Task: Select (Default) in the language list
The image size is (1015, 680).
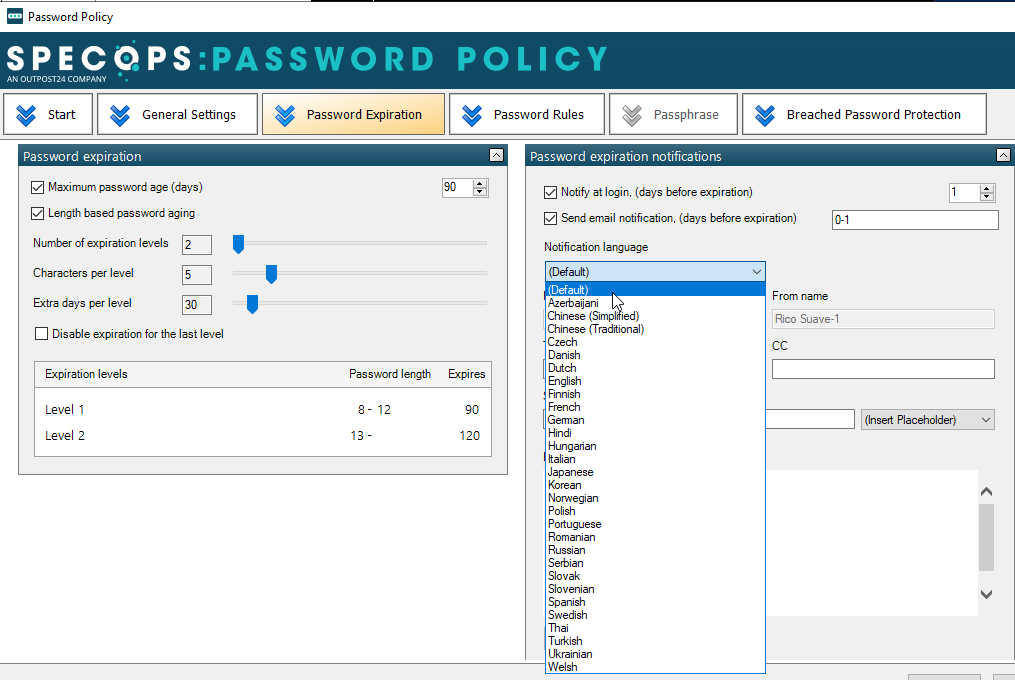Action: pyautogui.click(x=655, y=289)
